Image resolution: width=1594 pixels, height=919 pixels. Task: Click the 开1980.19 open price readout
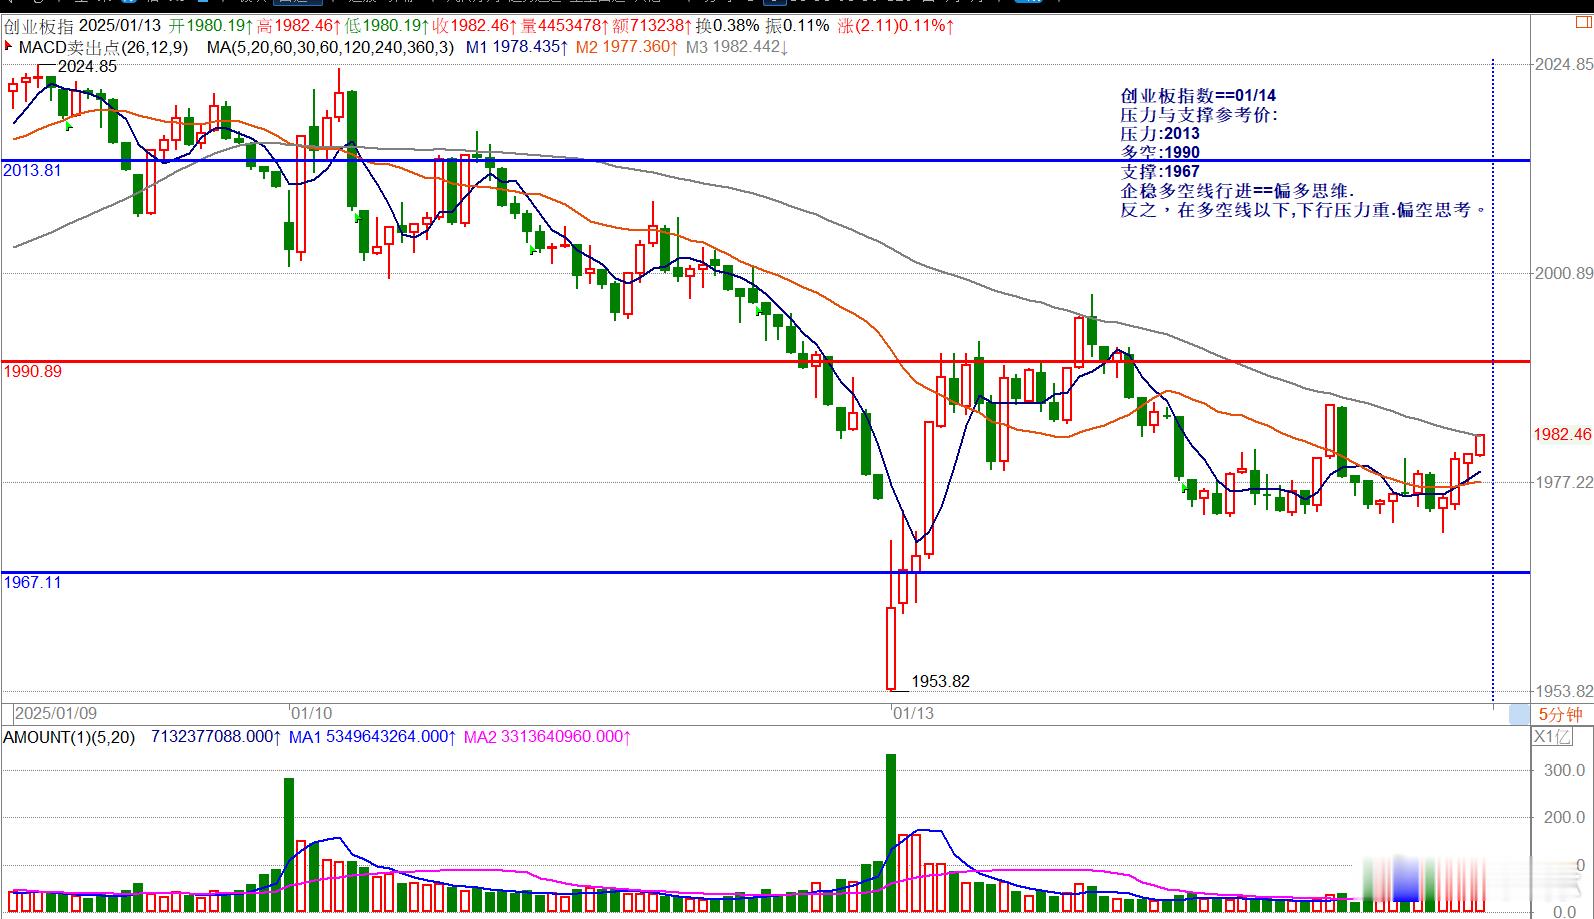tap(209, 26)
